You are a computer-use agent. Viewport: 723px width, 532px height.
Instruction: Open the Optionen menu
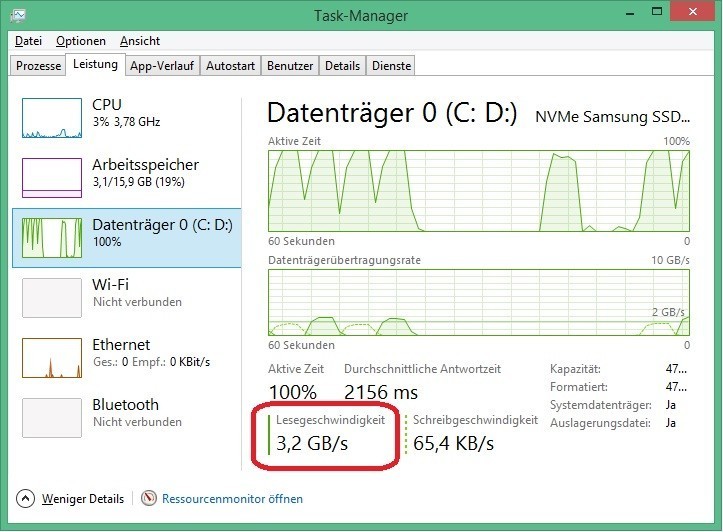click(81, 41)
